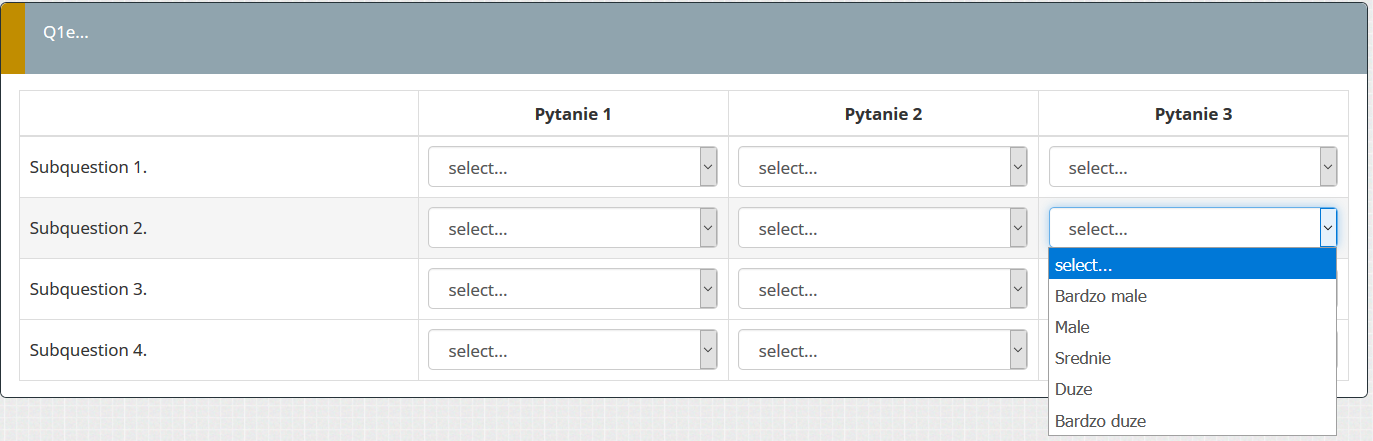Choose the highlighted "select..." option in list
Viewport: 1373px width, 441px height.
pyautogui.click(x=1191, y=265)
